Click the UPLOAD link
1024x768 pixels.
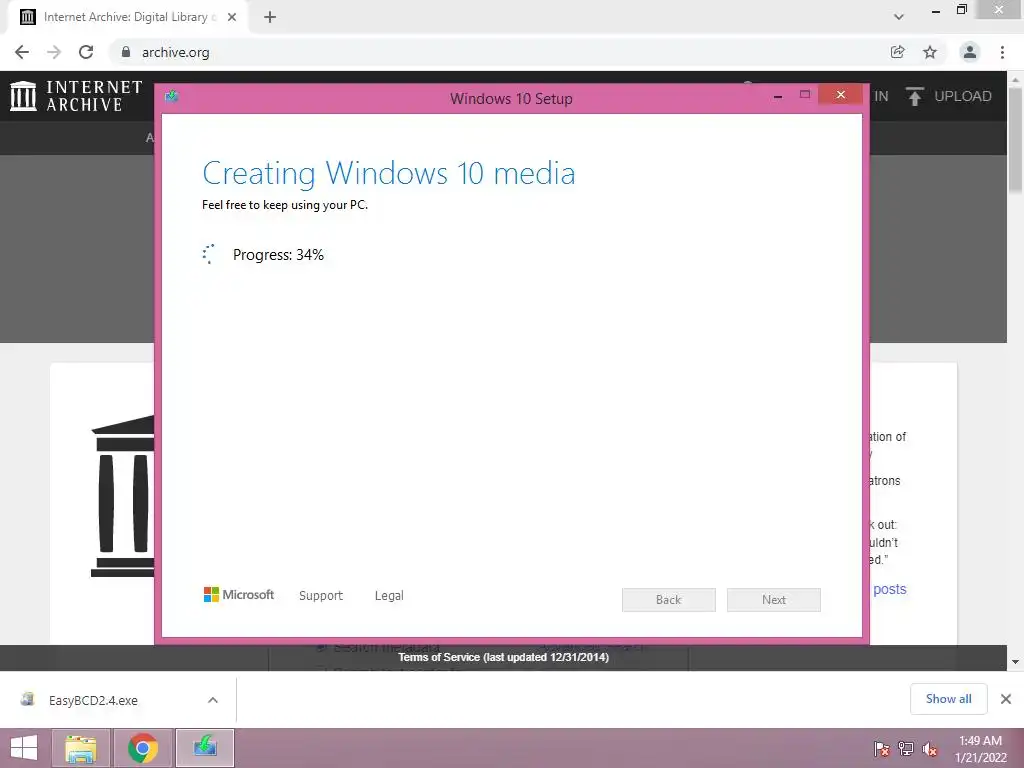point(963,96)
